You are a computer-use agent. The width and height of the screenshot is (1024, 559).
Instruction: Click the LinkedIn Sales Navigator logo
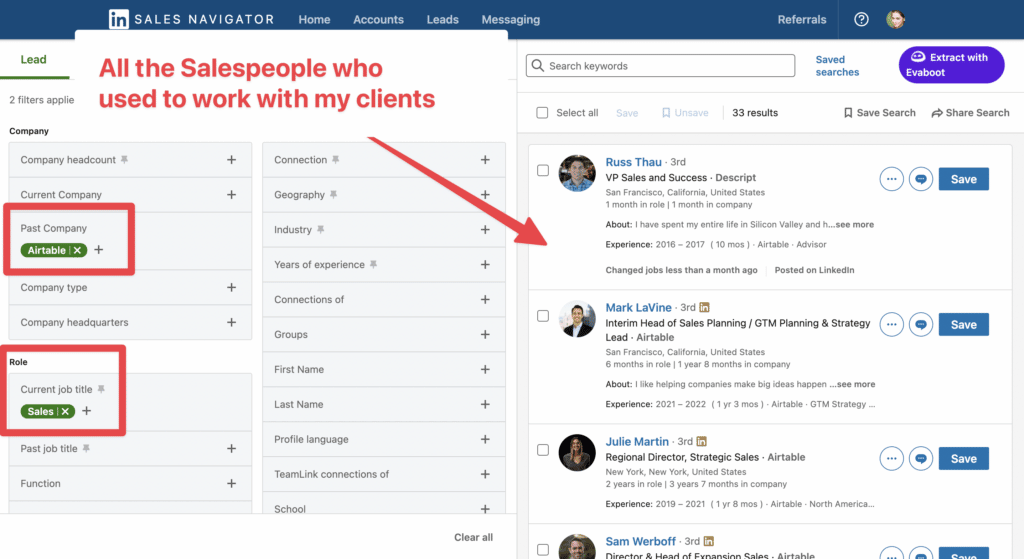pos(191,20)
